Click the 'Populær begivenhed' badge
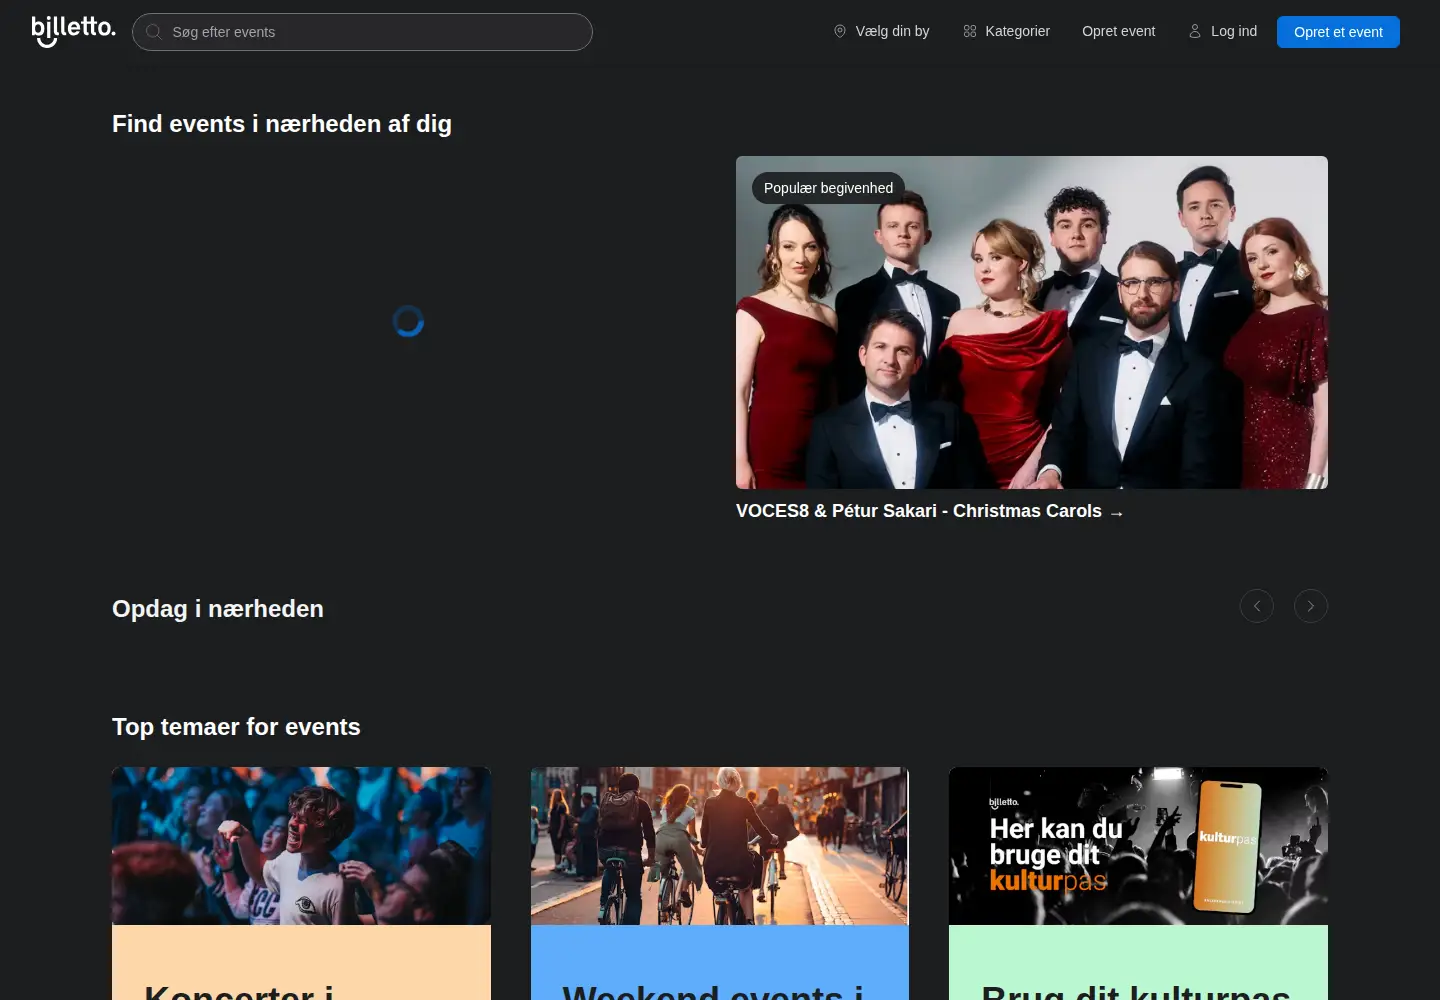1440x1000 pixels. pos(828,188)
